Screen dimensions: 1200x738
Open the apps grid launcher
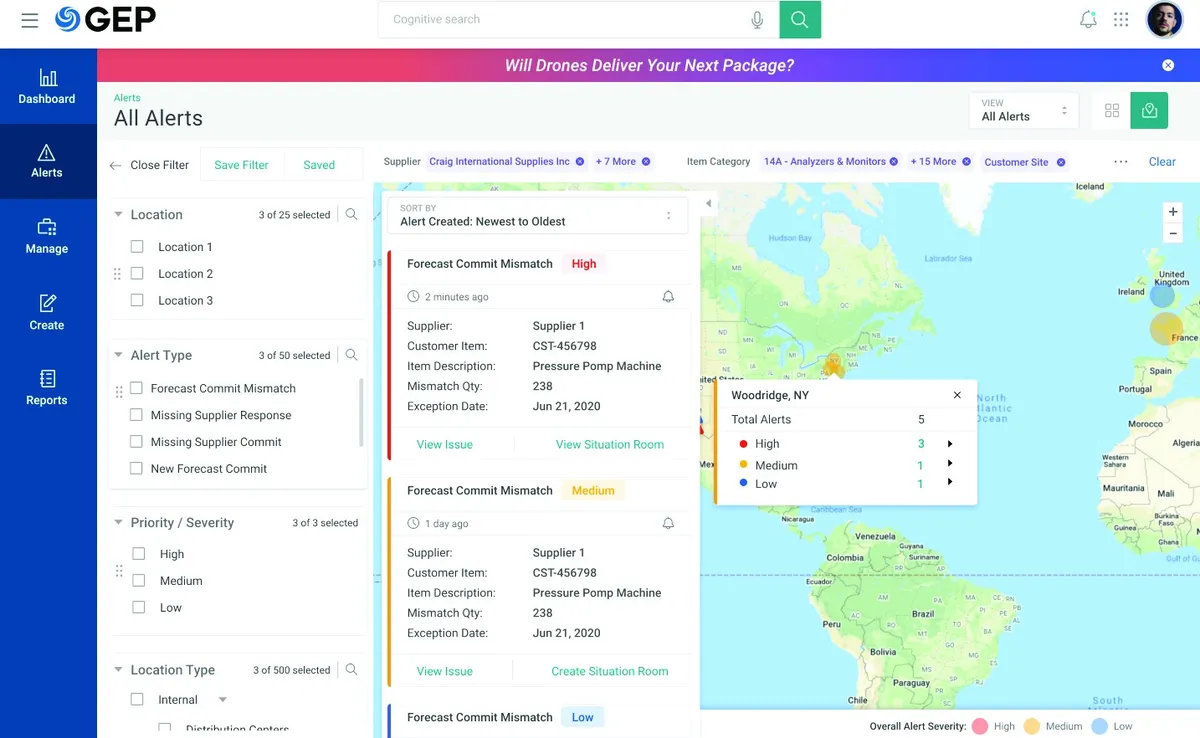coord(1121,20)
